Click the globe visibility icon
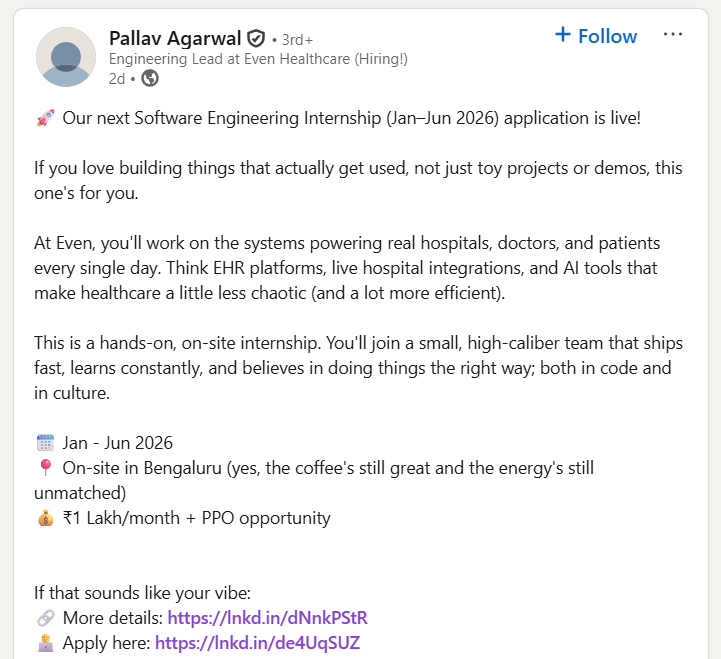 click(150, 78)
